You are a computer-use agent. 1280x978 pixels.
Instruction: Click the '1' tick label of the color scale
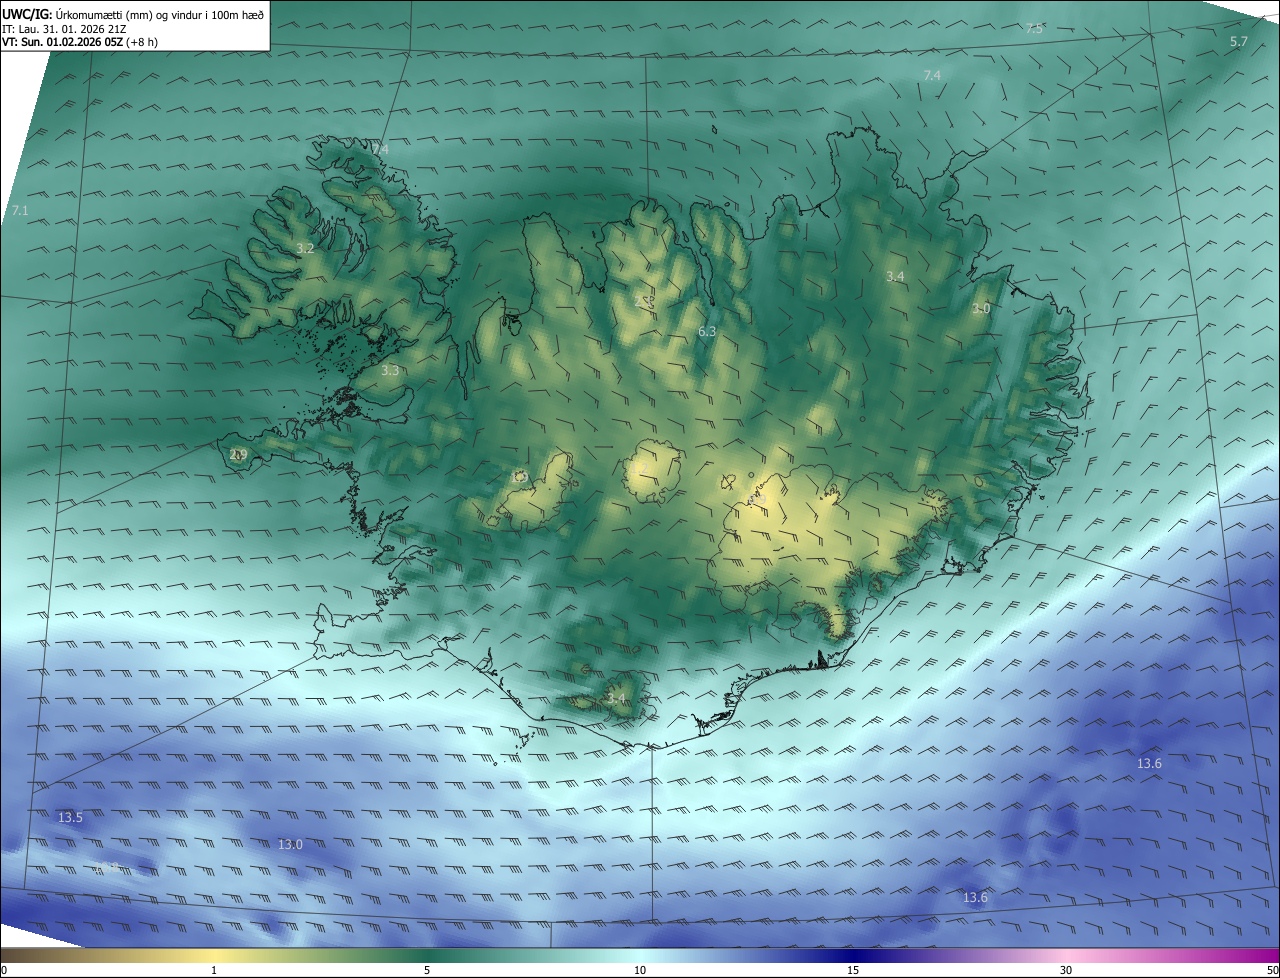(x=214, y=970)
